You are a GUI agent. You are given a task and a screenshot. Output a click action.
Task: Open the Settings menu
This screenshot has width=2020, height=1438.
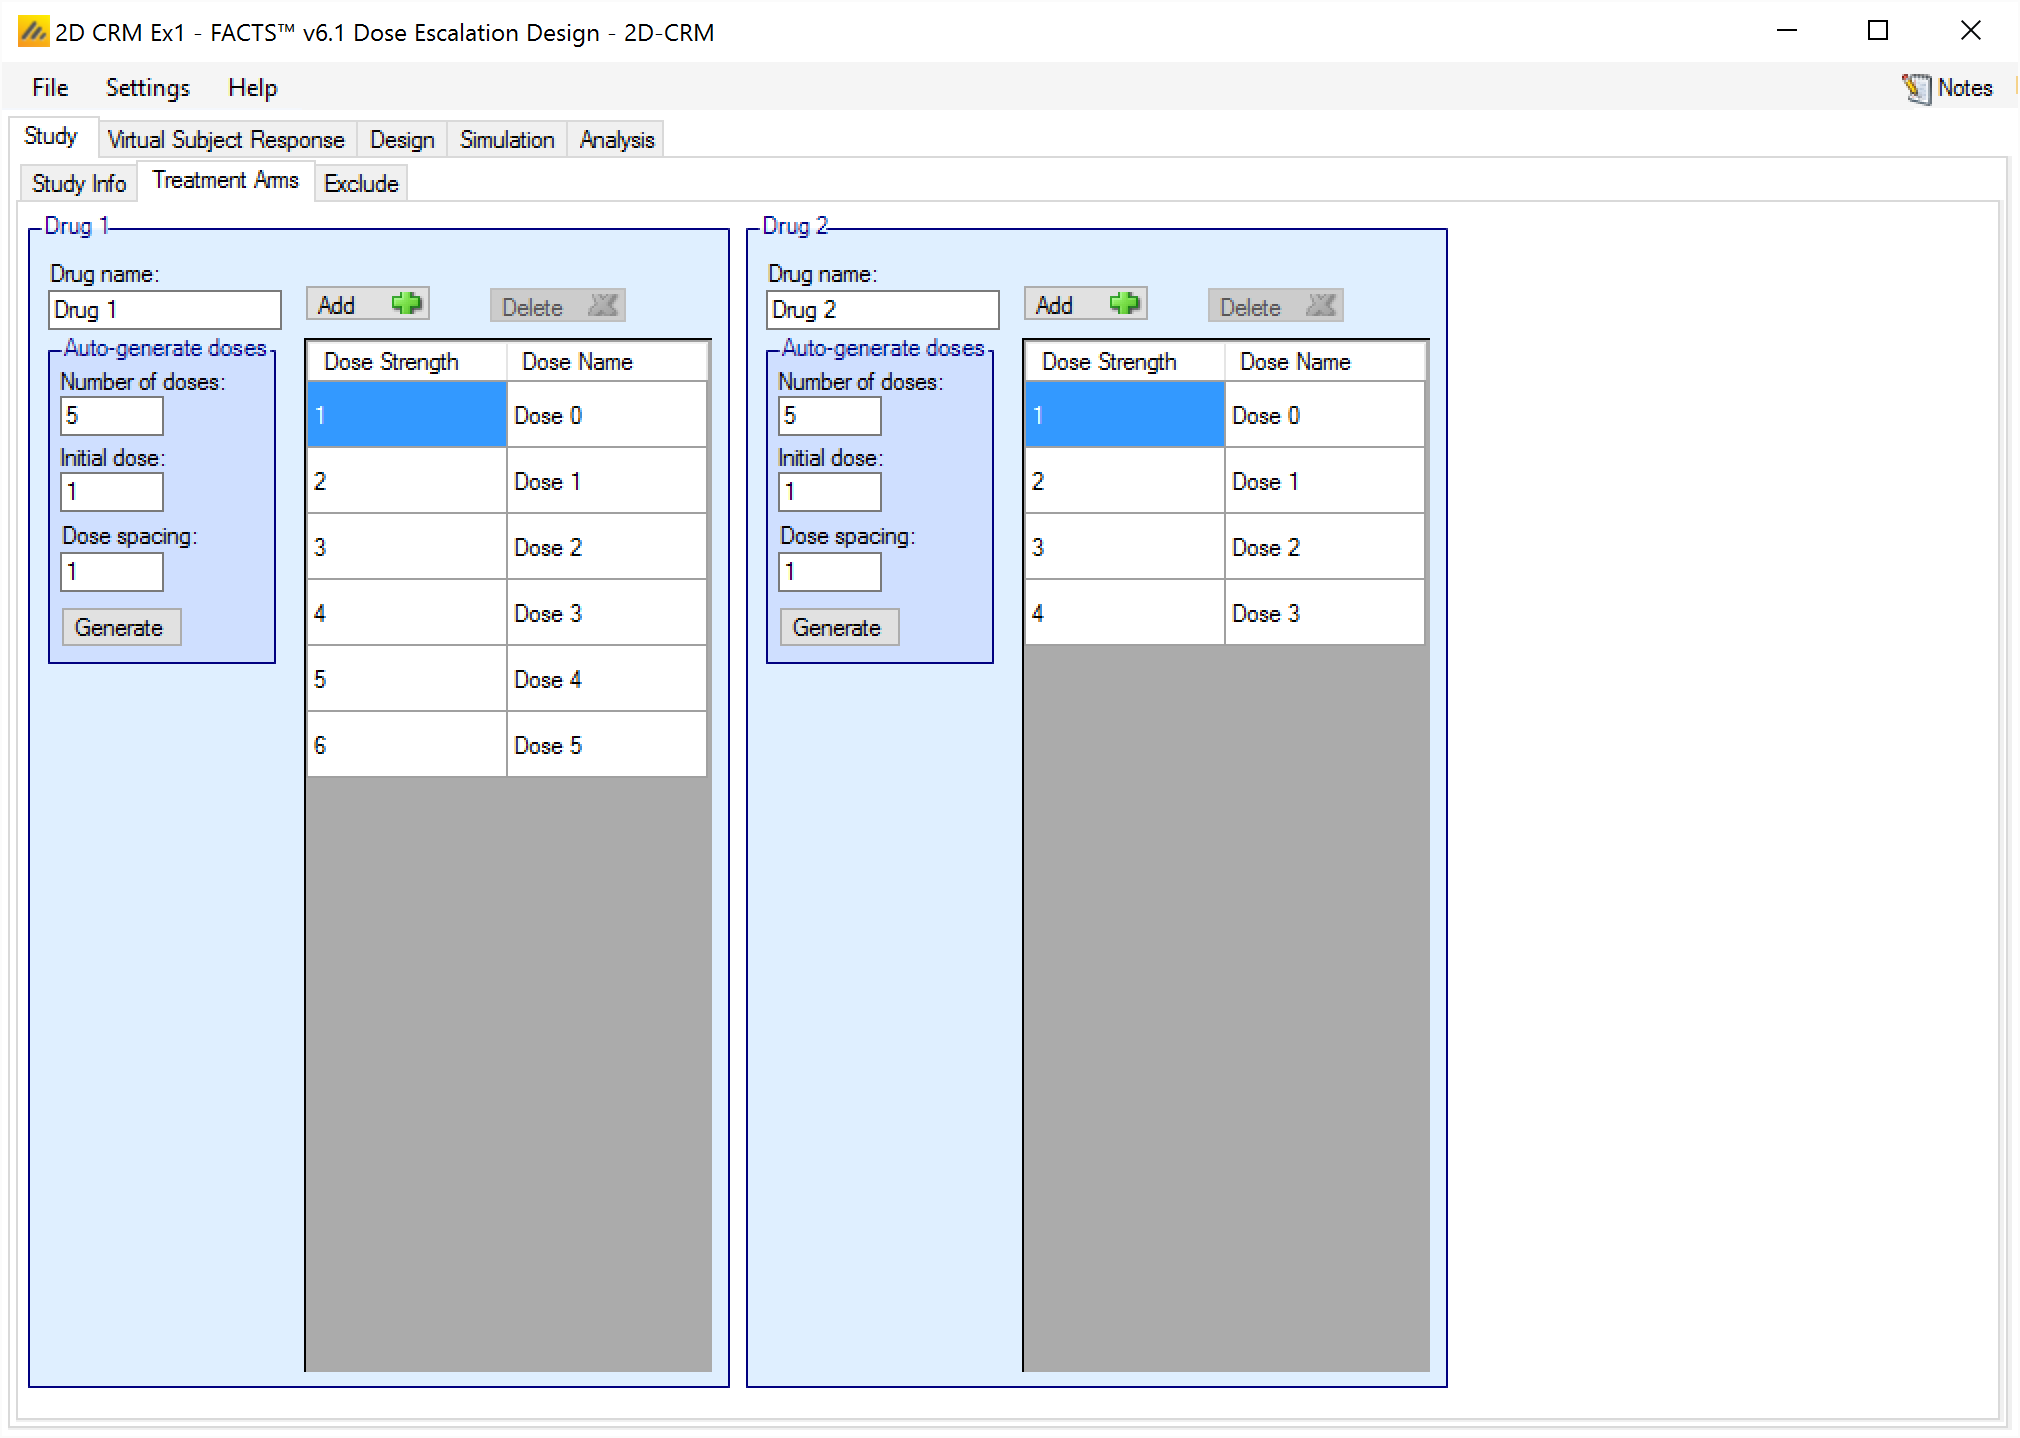(x=147, y=88)
